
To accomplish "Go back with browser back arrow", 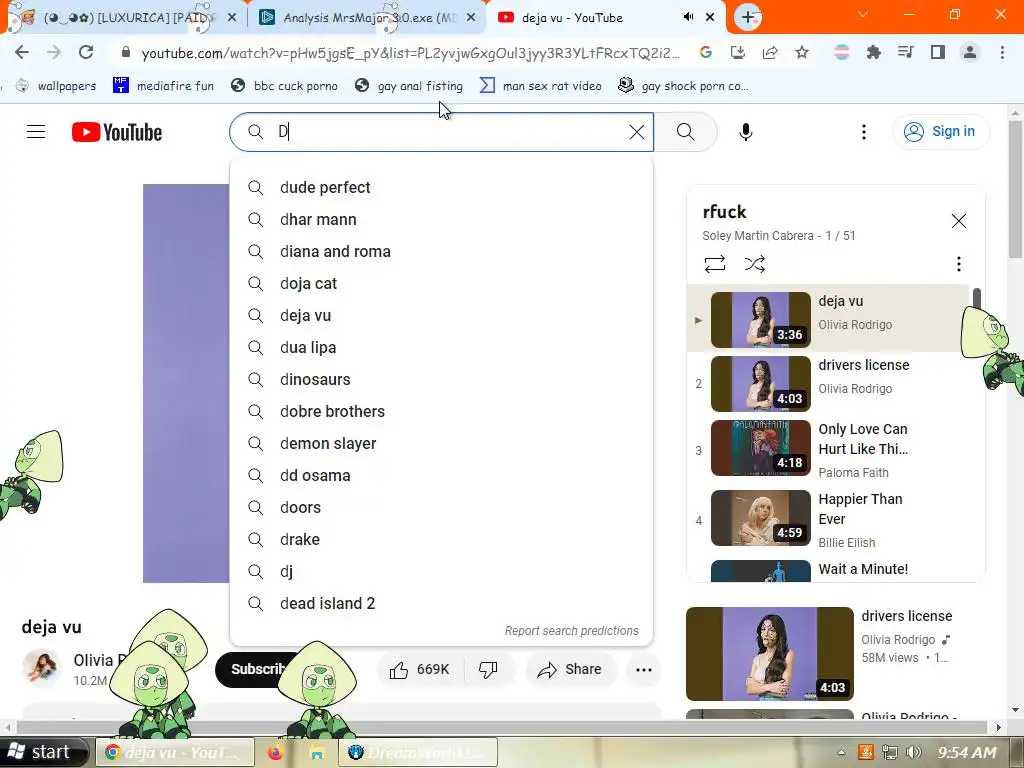I will tap(22, 52).
